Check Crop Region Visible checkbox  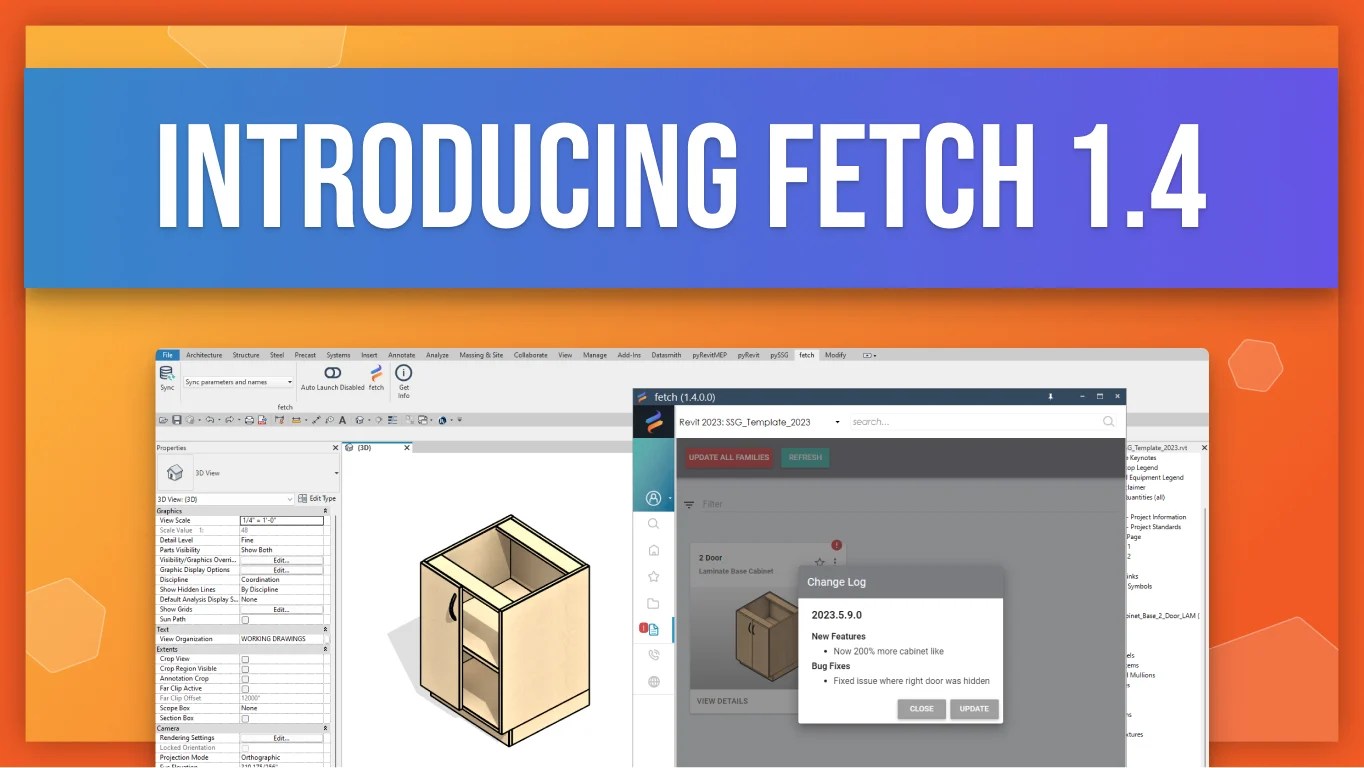coord(245,669)
